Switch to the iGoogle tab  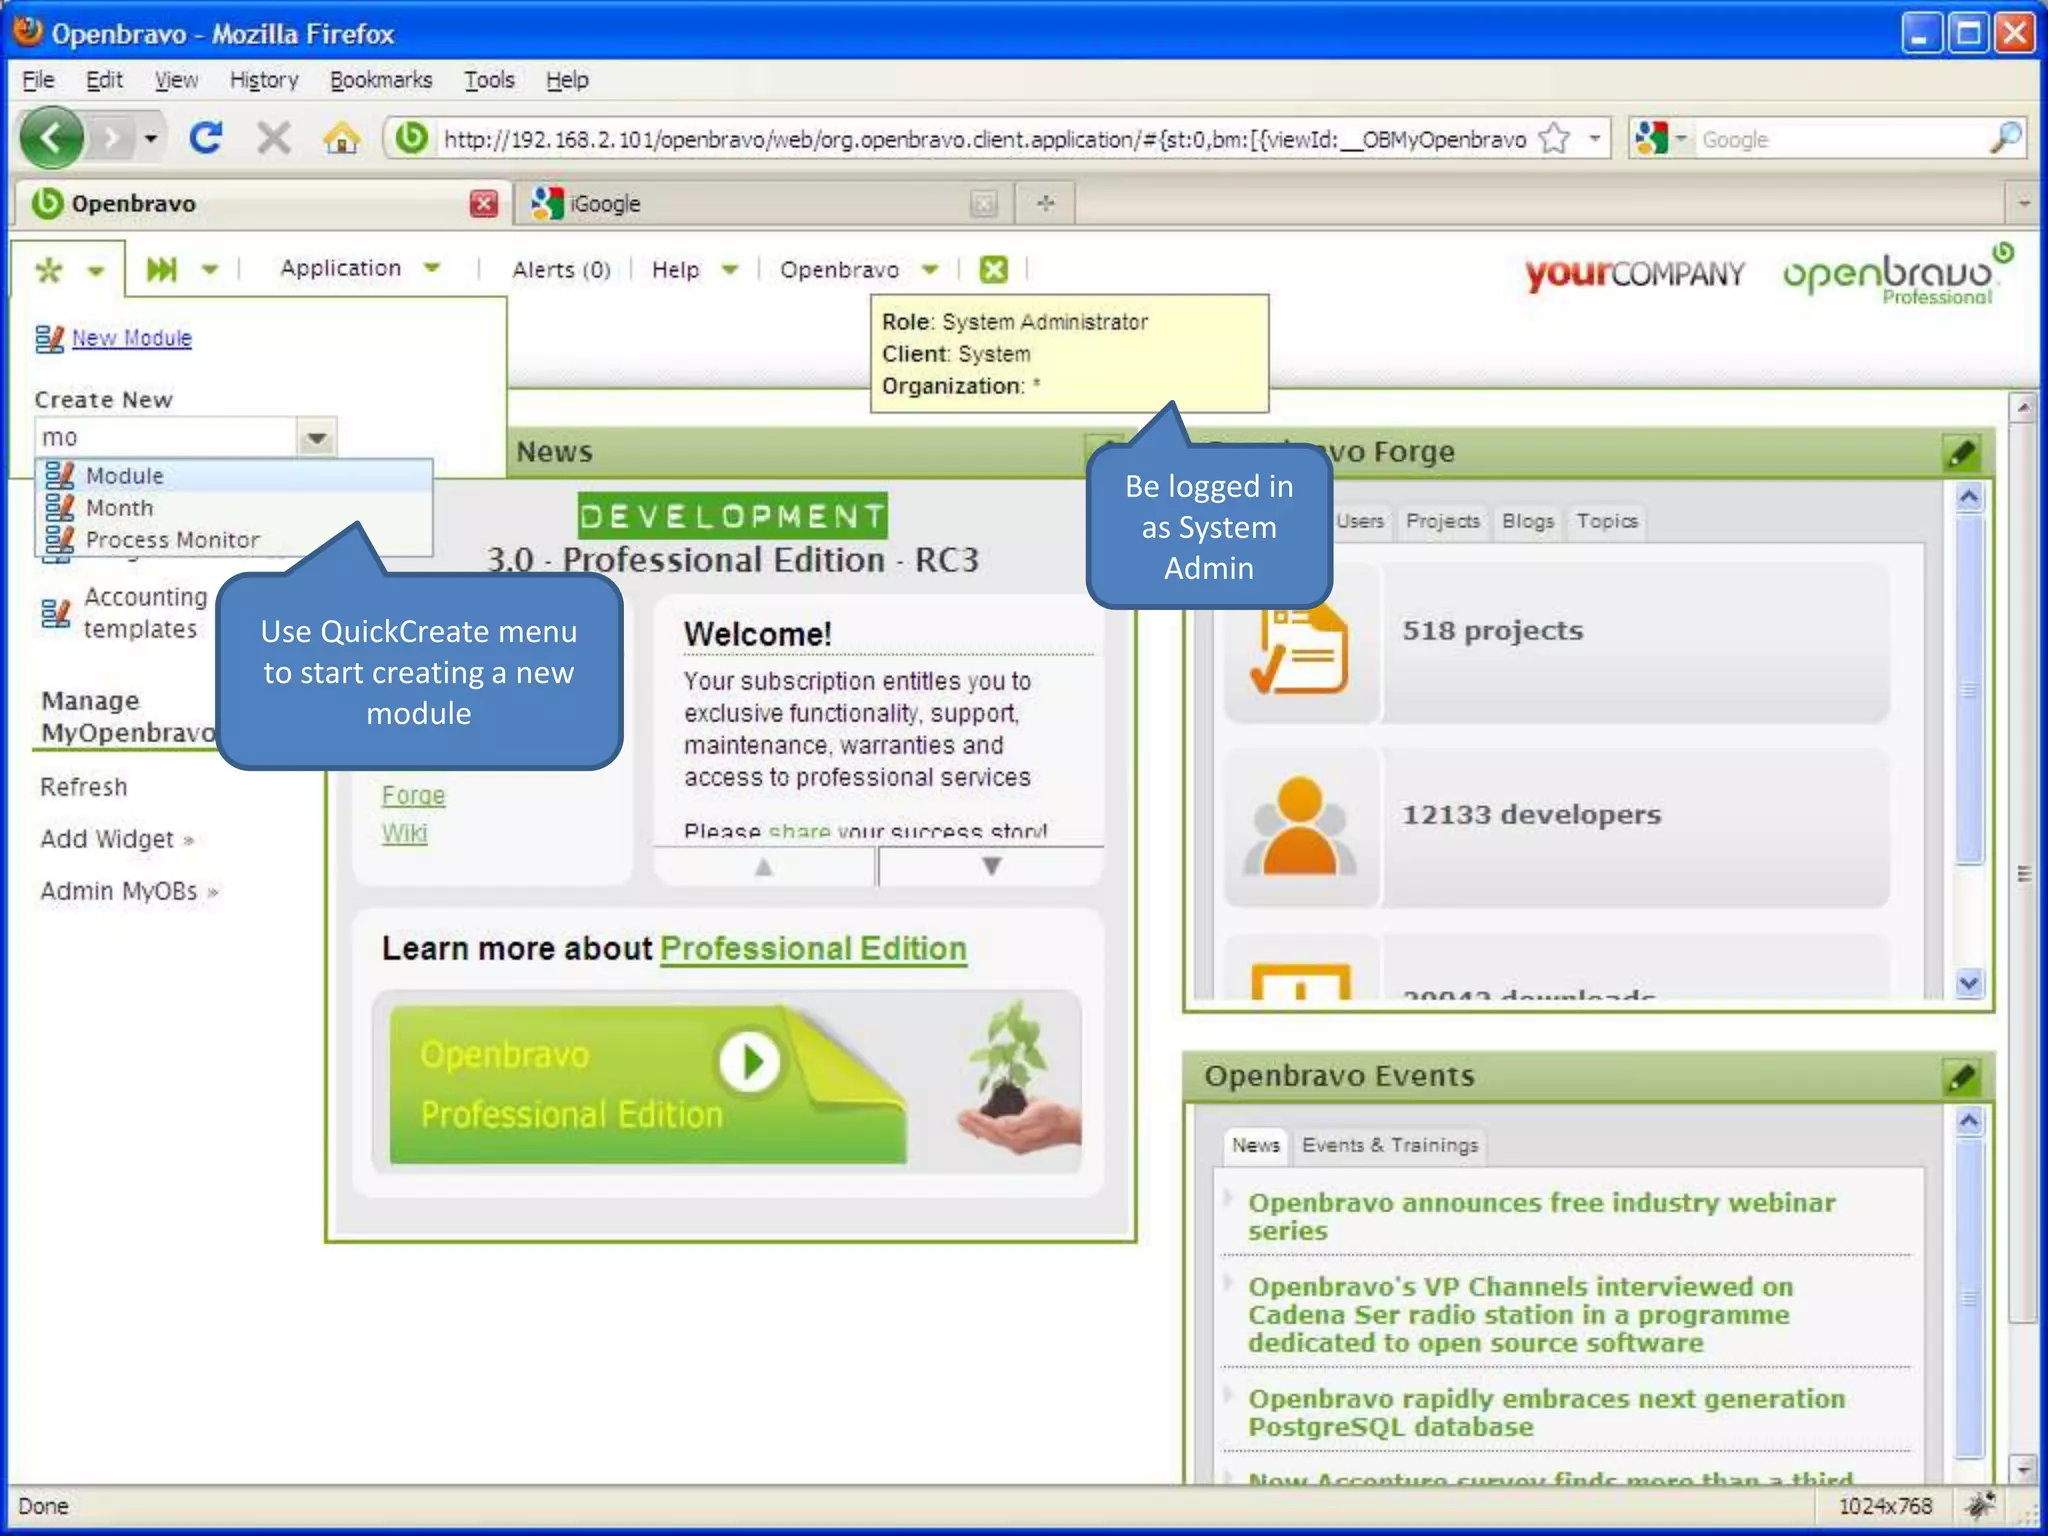click(x=765, y=204)
